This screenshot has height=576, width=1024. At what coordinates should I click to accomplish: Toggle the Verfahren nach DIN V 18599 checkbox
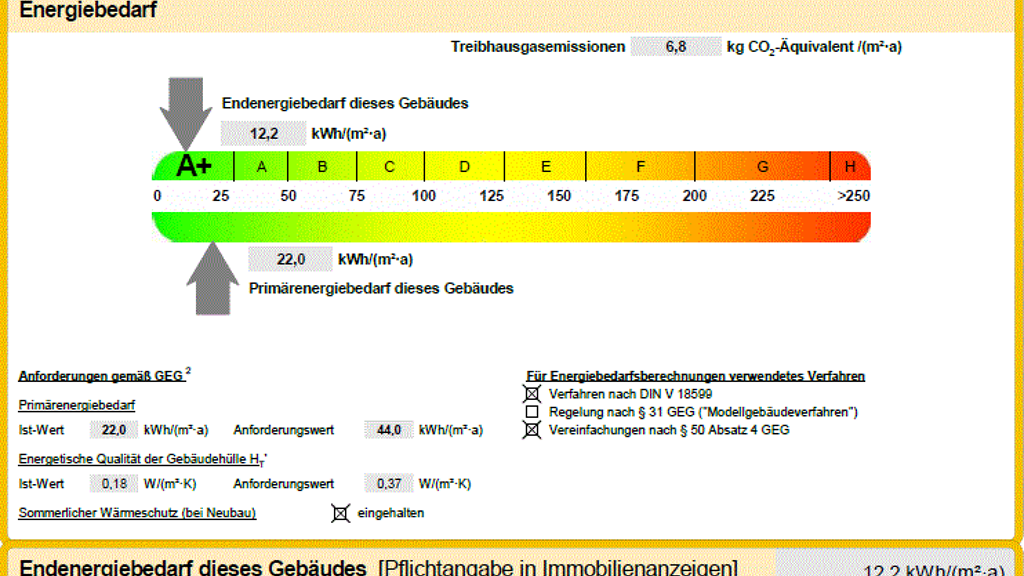click(532, 394)
